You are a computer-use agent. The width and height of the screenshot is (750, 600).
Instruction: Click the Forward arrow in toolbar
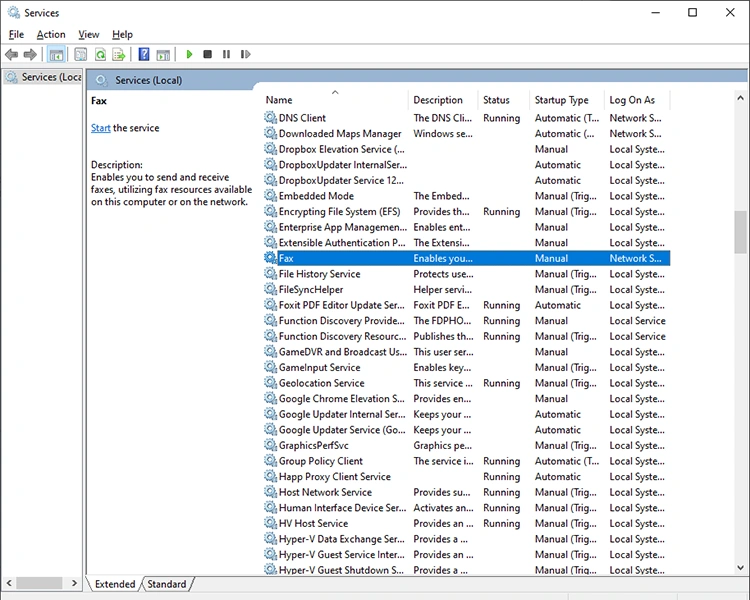tap(30, 55)
